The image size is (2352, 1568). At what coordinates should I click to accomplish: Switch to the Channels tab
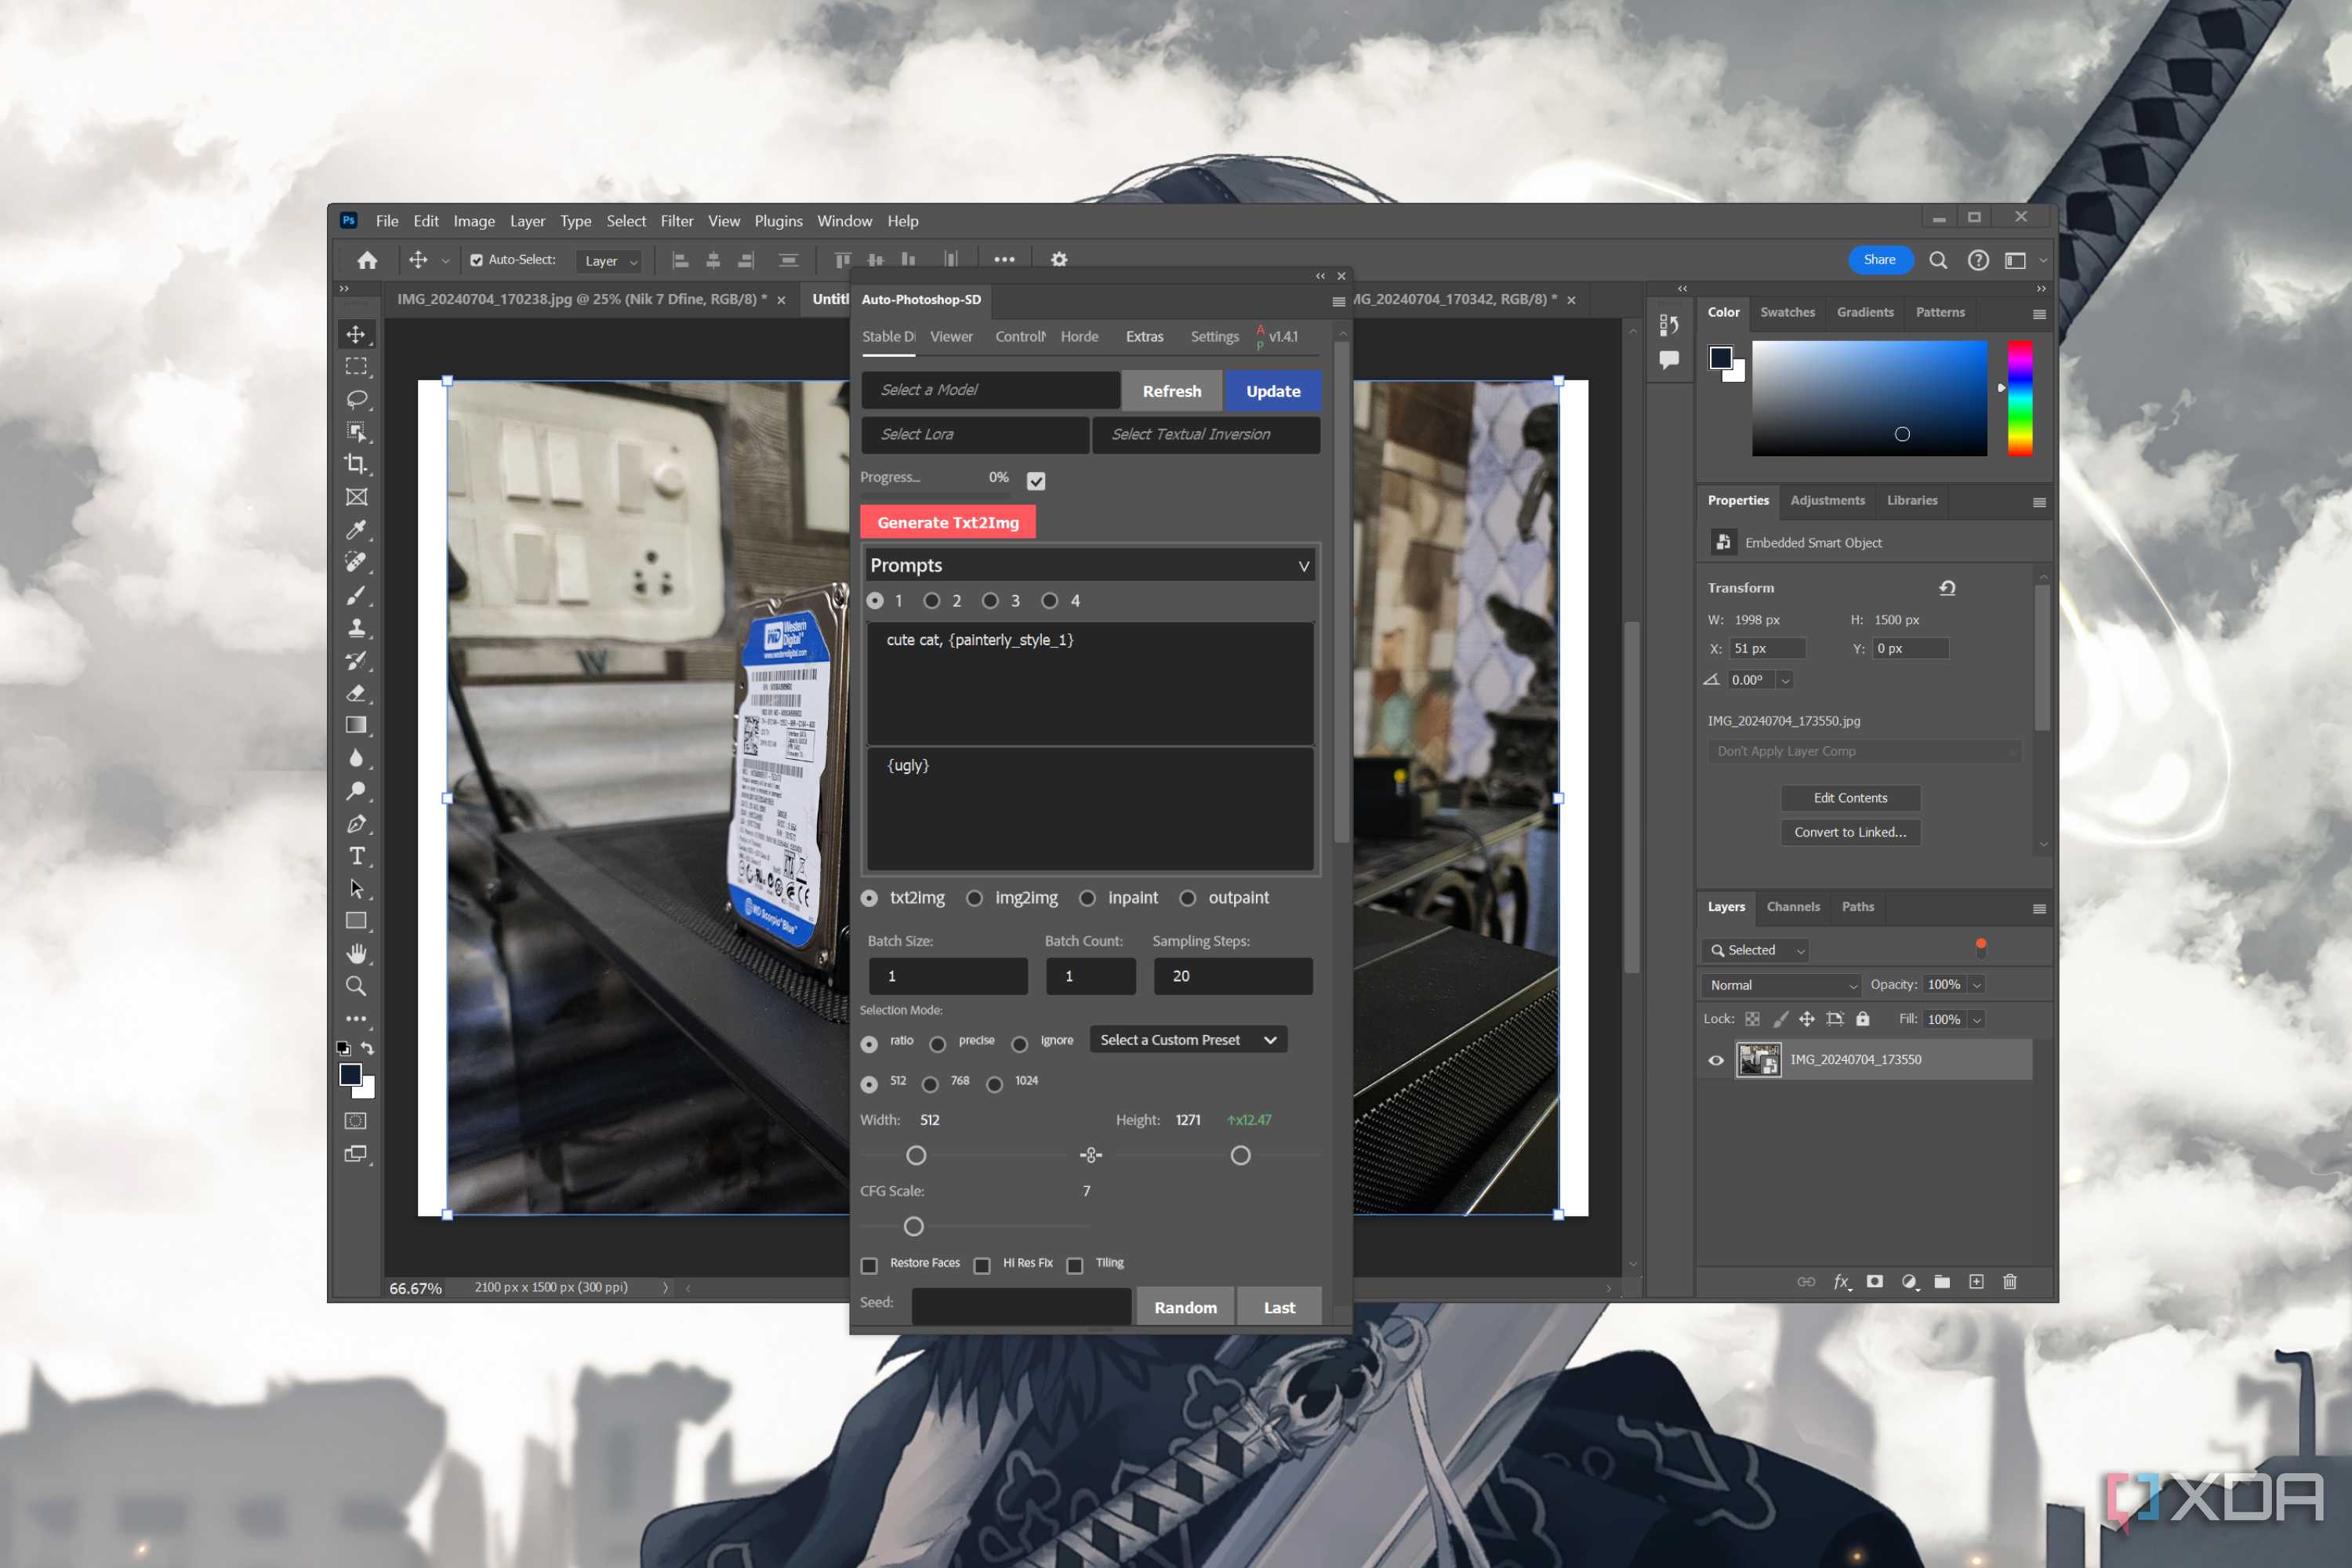[1792, 907]
